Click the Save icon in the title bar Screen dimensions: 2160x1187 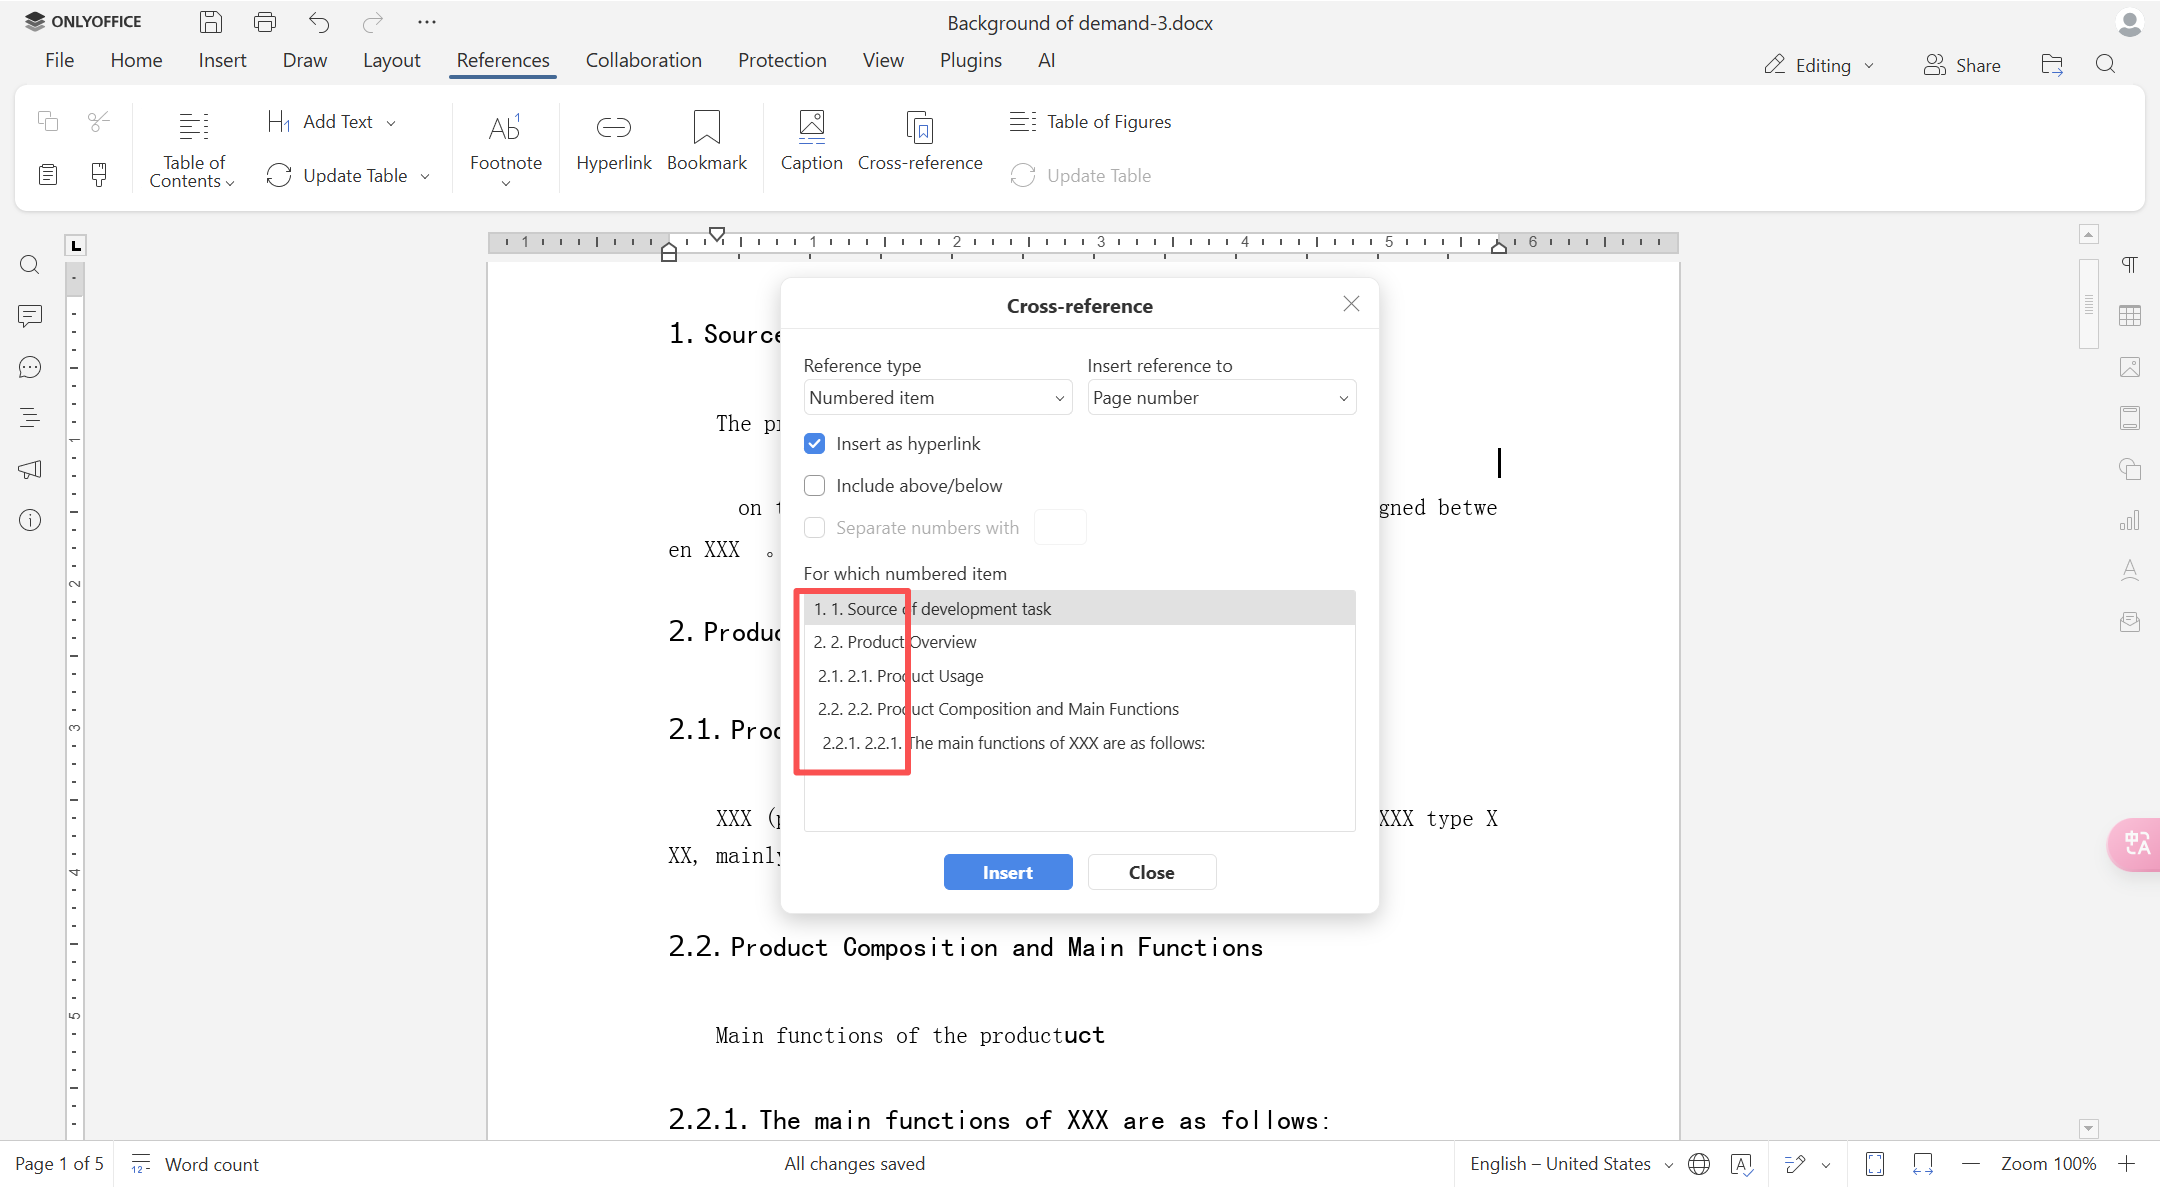point(210,22)
